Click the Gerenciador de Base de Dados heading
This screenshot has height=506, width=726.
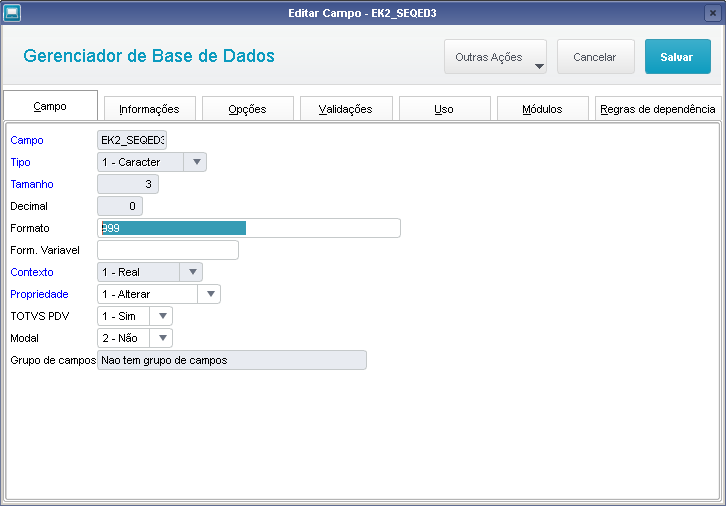coord(149,56)
